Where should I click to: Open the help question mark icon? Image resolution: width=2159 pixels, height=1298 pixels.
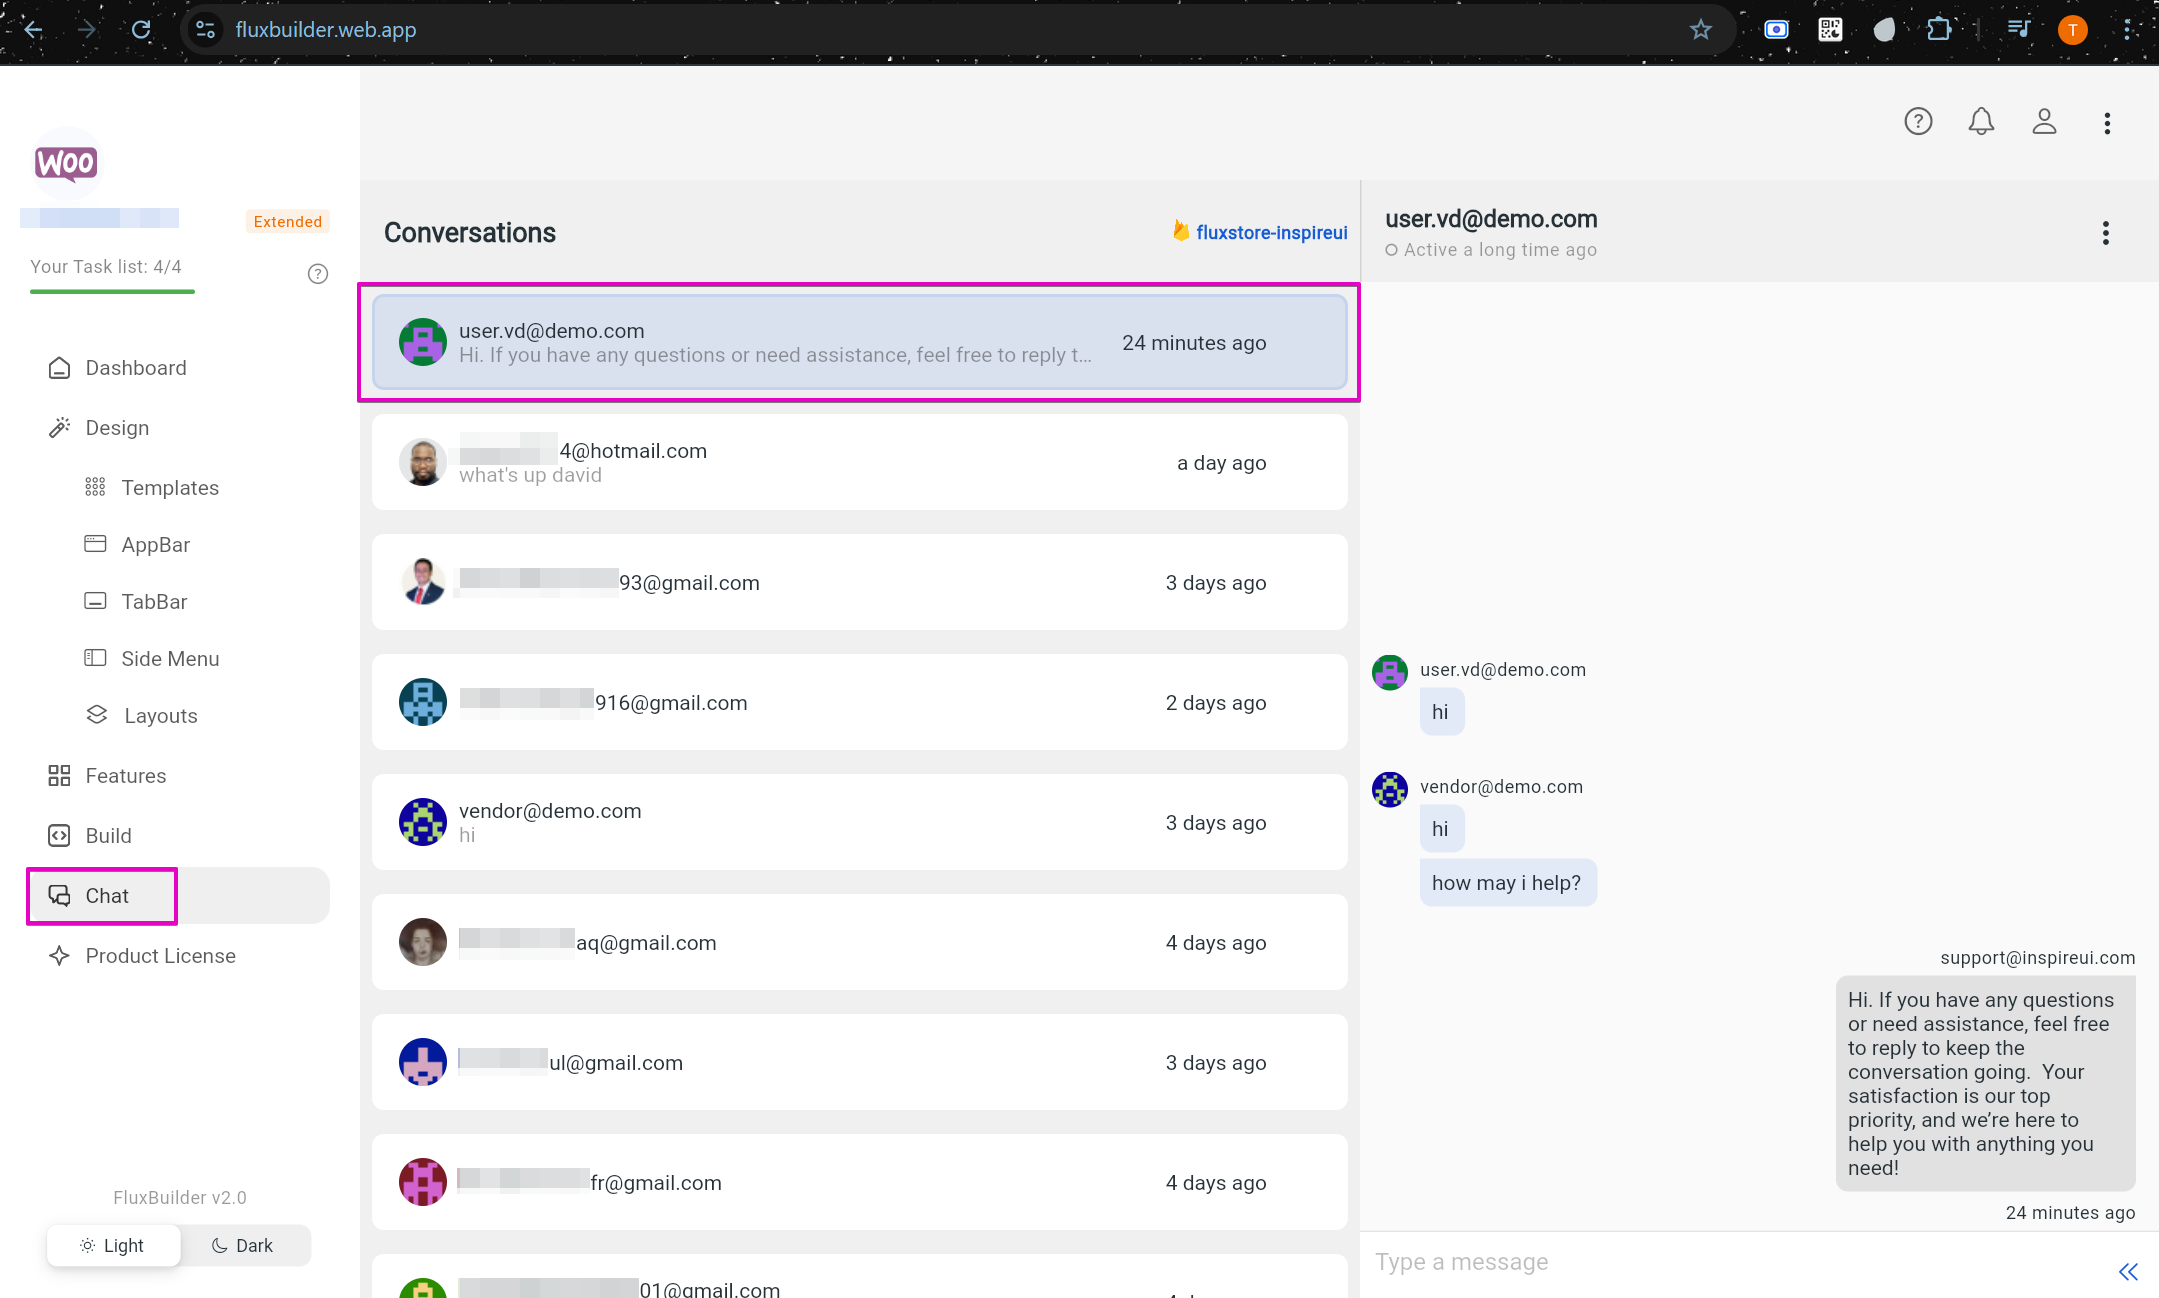click(1917, 122)
